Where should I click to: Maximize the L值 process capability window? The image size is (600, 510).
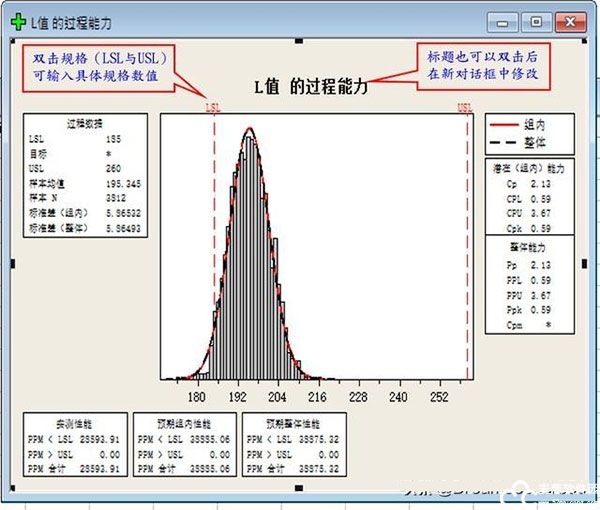pos(536,23)
